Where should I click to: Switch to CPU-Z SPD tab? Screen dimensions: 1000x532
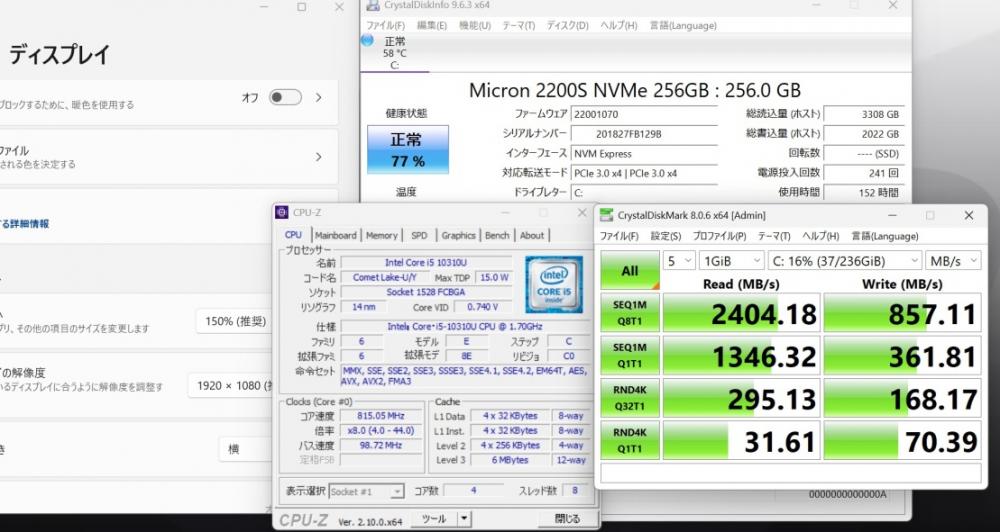pos(419,235)
